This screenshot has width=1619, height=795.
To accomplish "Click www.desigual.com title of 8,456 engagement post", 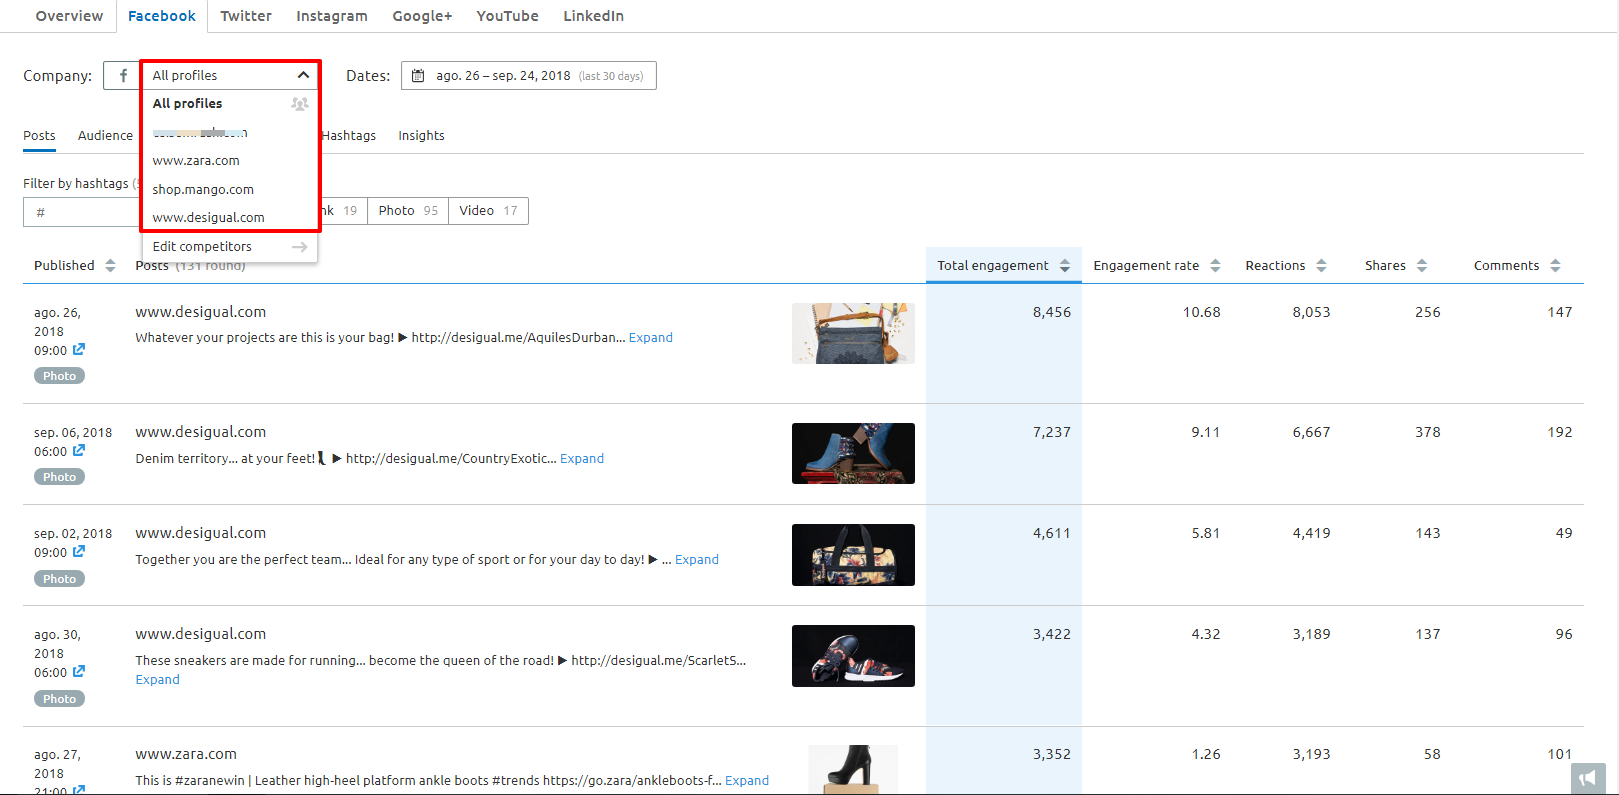I will coord(201,312).
